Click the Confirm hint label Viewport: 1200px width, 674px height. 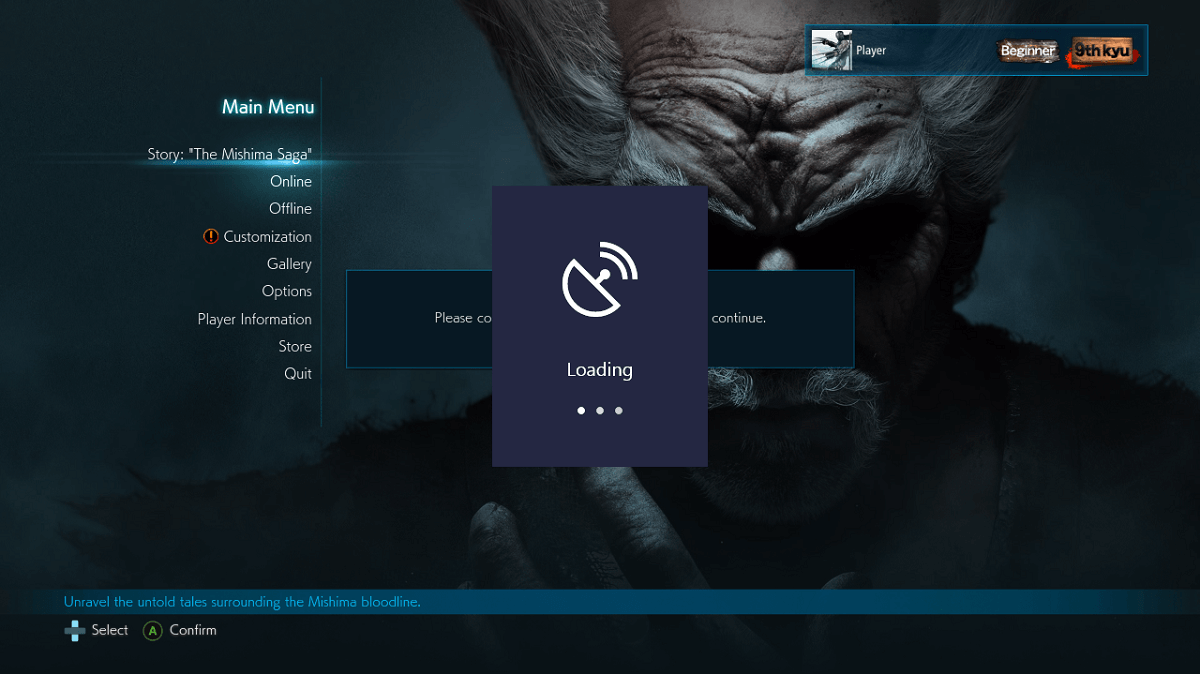[193, 630]
